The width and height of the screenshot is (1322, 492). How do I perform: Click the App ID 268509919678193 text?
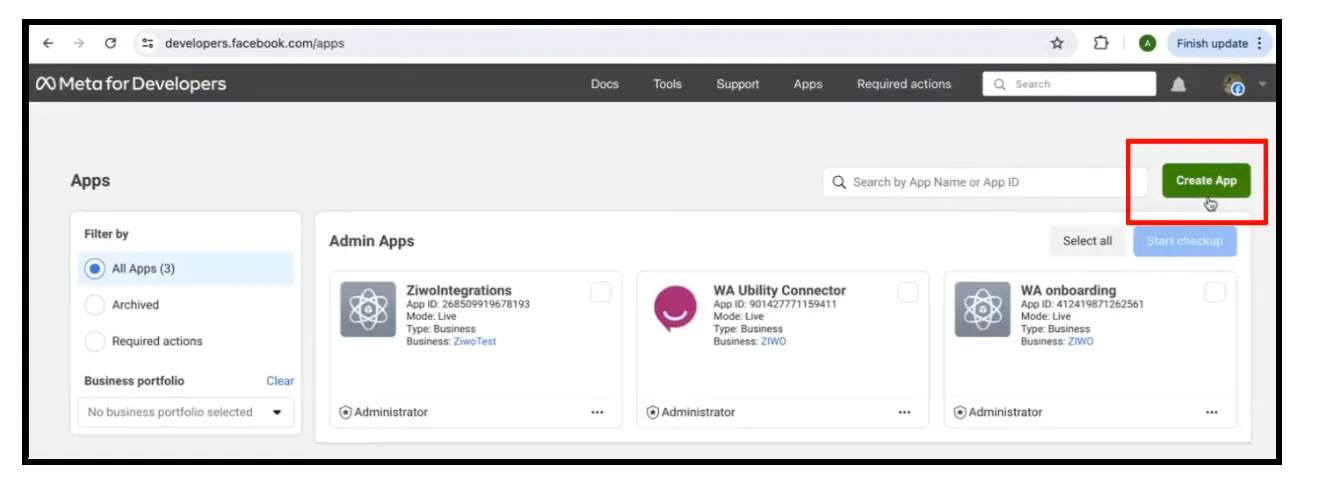[468, 304]
